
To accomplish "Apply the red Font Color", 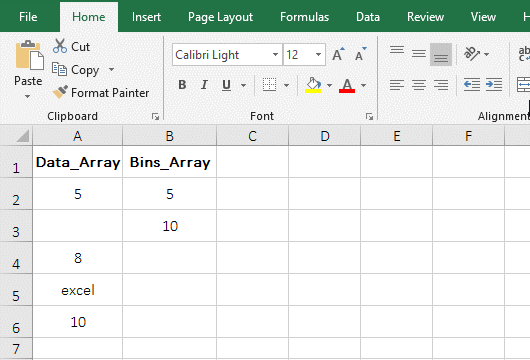I will (347, 85).
